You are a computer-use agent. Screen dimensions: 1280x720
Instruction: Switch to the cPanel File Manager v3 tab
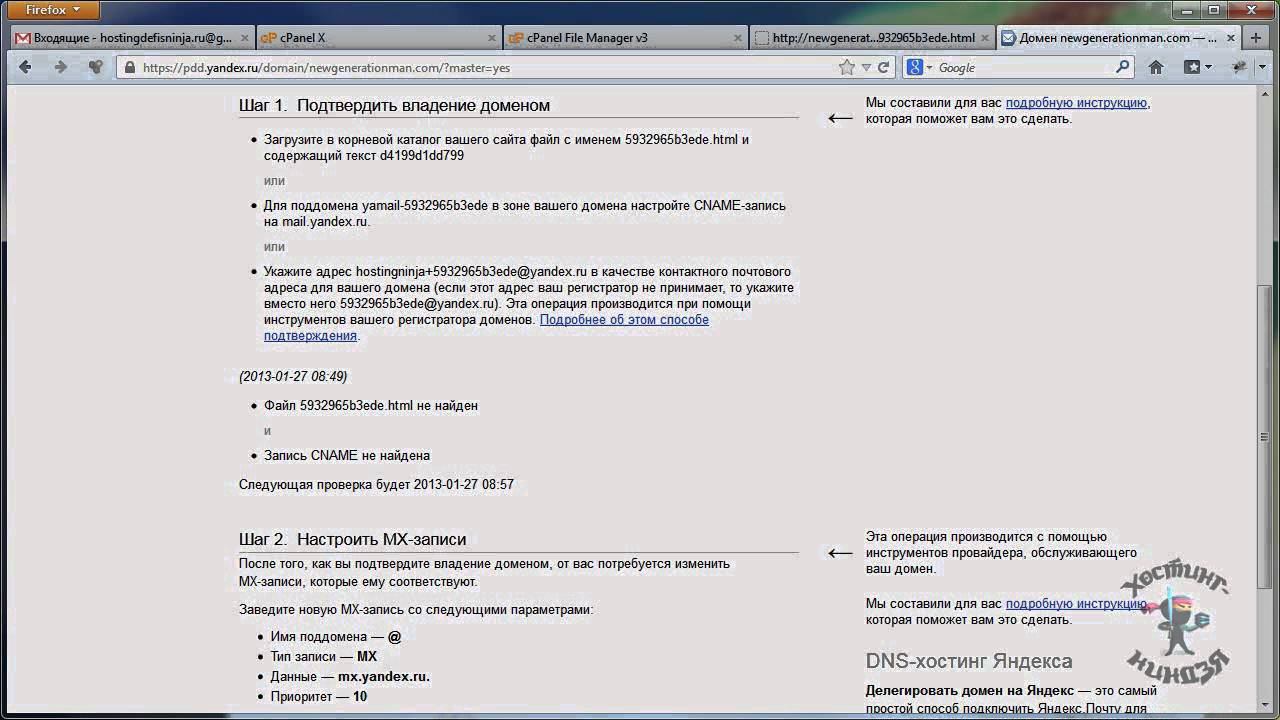(x=626, y=38)
